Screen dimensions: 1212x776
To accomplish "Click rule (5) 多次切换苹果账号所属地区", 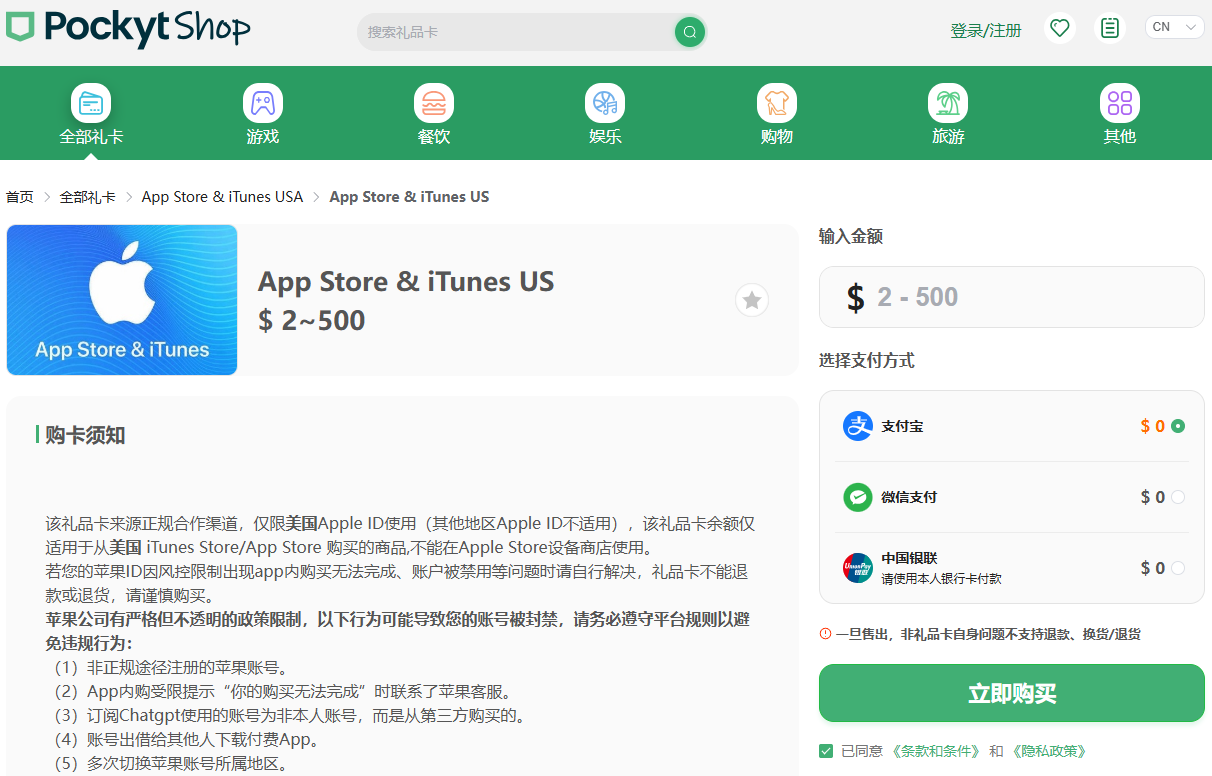I will click(x=168, y=765).
